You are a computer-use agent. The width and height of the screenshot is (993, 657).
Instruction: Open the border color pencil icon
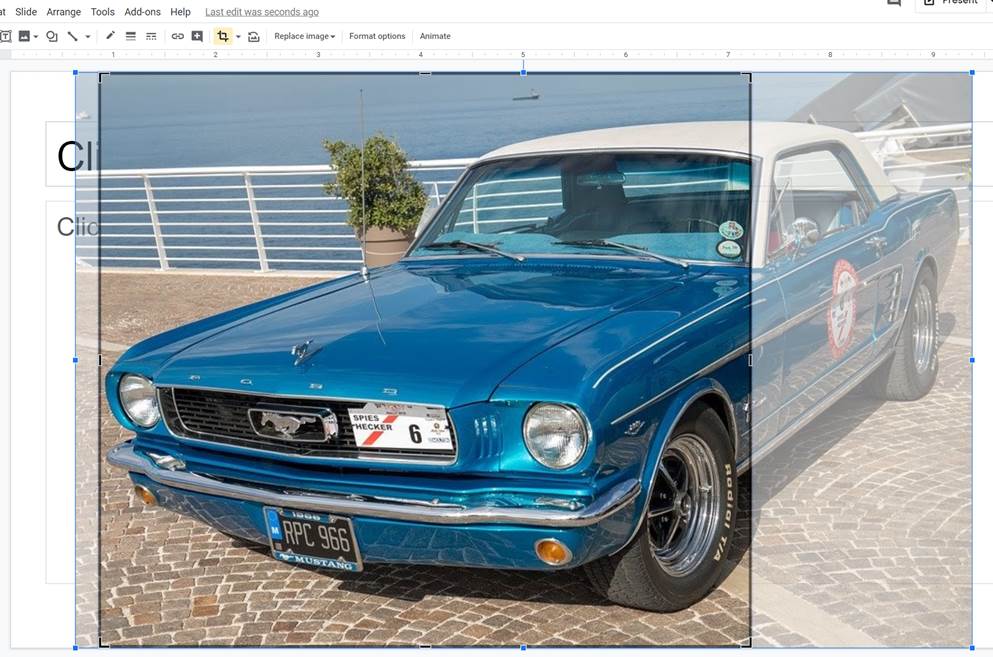110,36
